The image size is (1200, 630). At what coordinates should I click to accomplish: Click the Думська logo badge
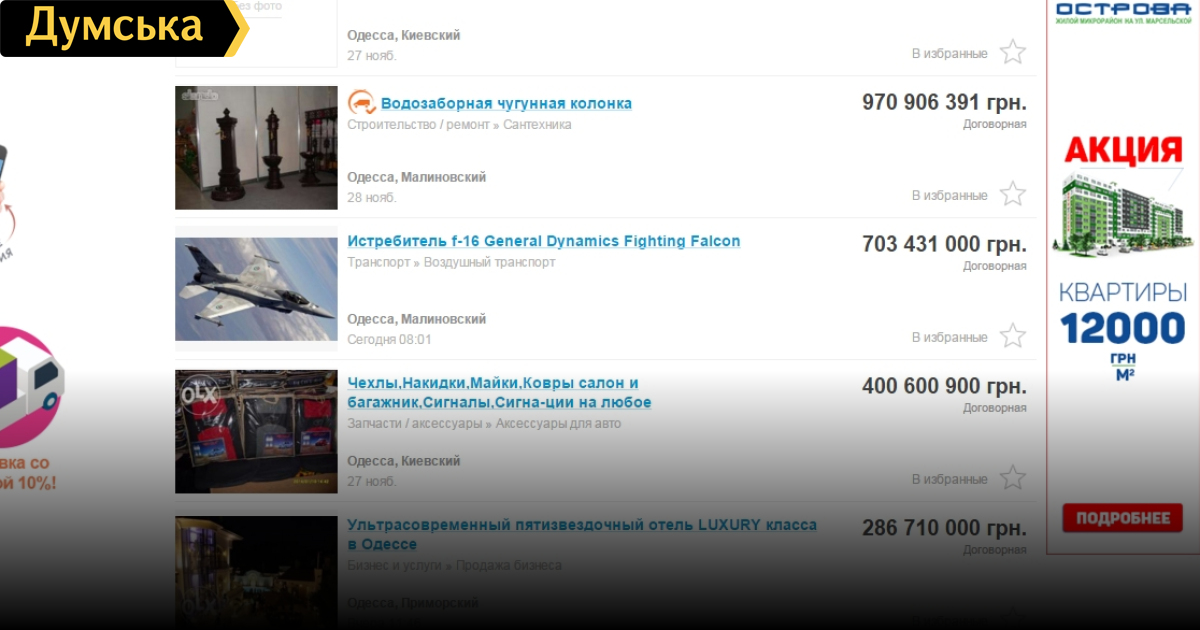tap(118, 28)
